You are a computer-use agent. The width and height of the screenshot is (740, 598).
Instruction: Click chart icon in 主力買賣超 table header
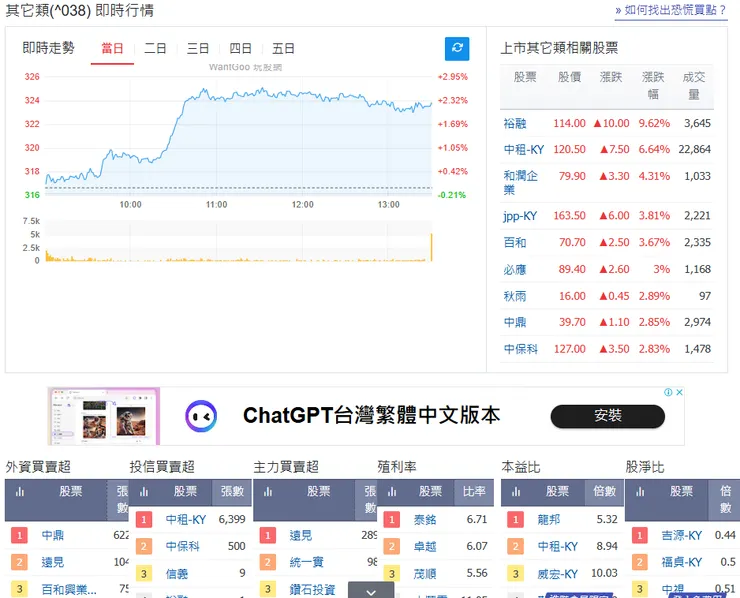268,492
